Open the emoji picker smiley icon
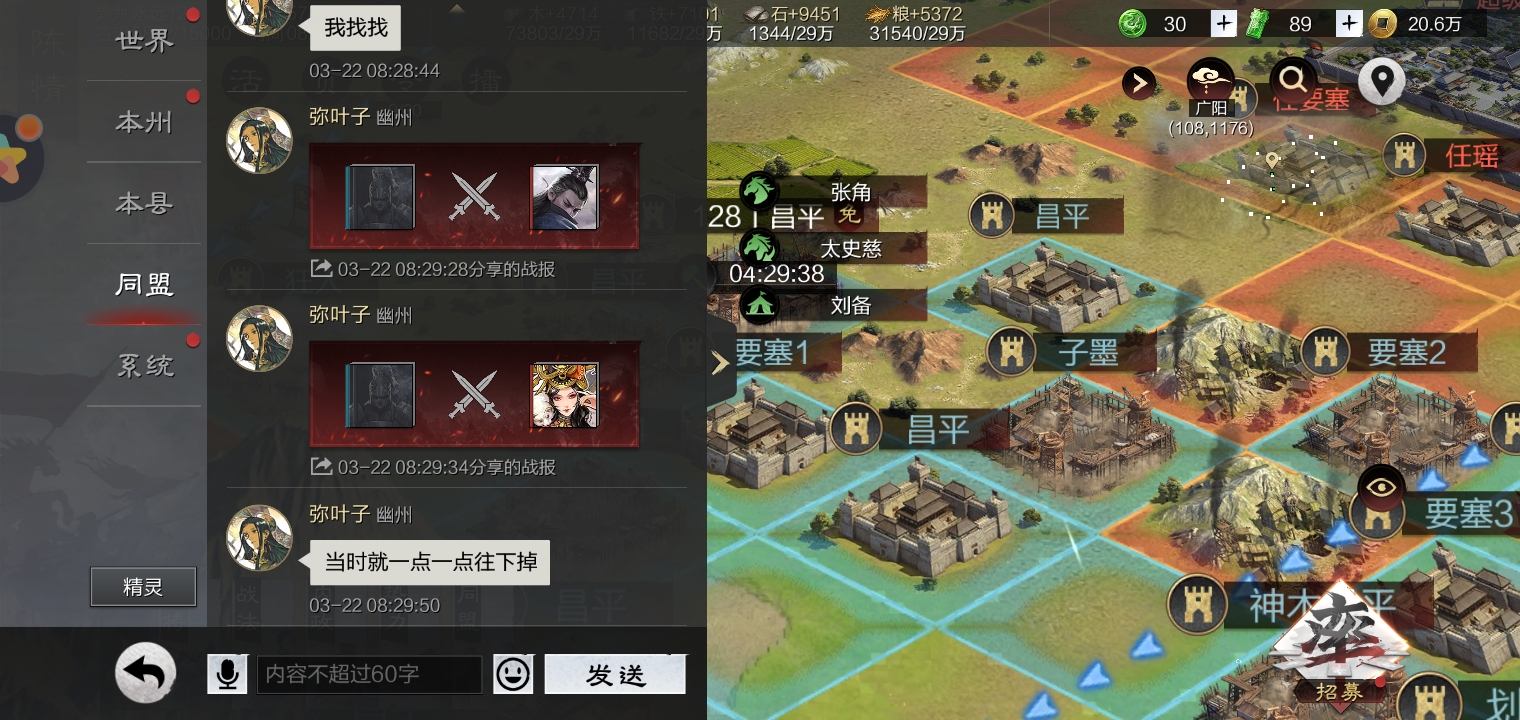The width and height of the screenshot is (1520, 720). (x=514, y=674)
